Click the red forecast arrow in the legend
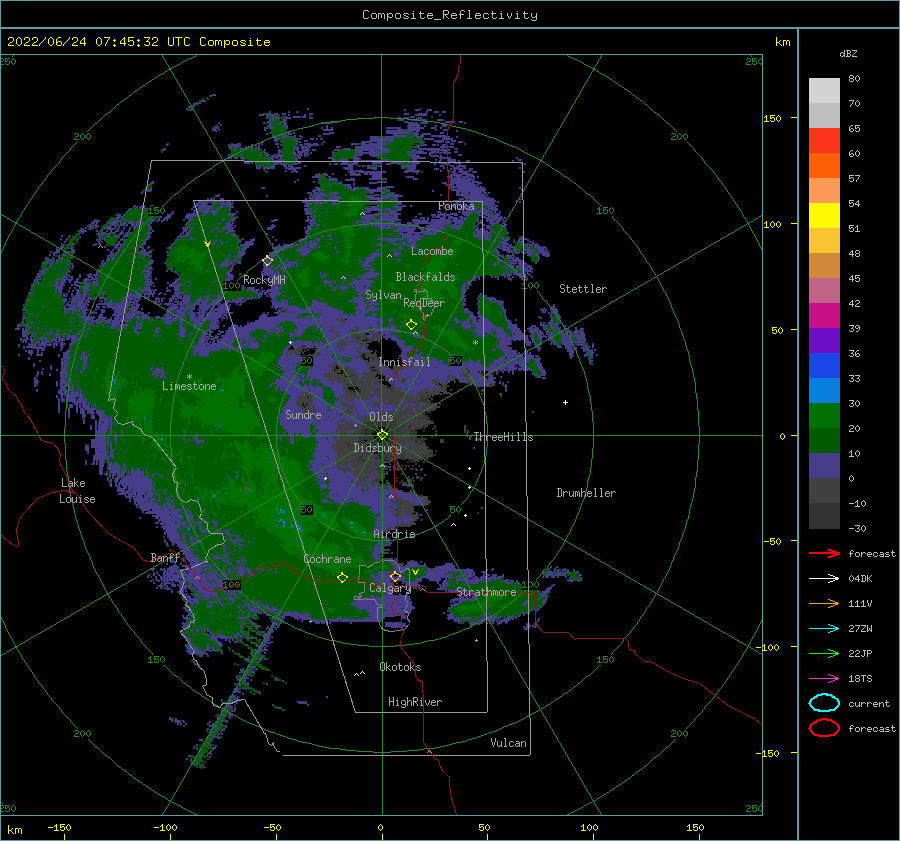Image resolution: width=900 pixels, height=841 pixels. tap(824, 553)
